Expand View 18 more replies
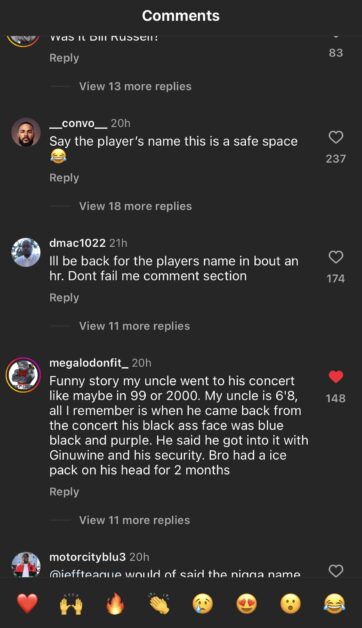 pos(135,206)
